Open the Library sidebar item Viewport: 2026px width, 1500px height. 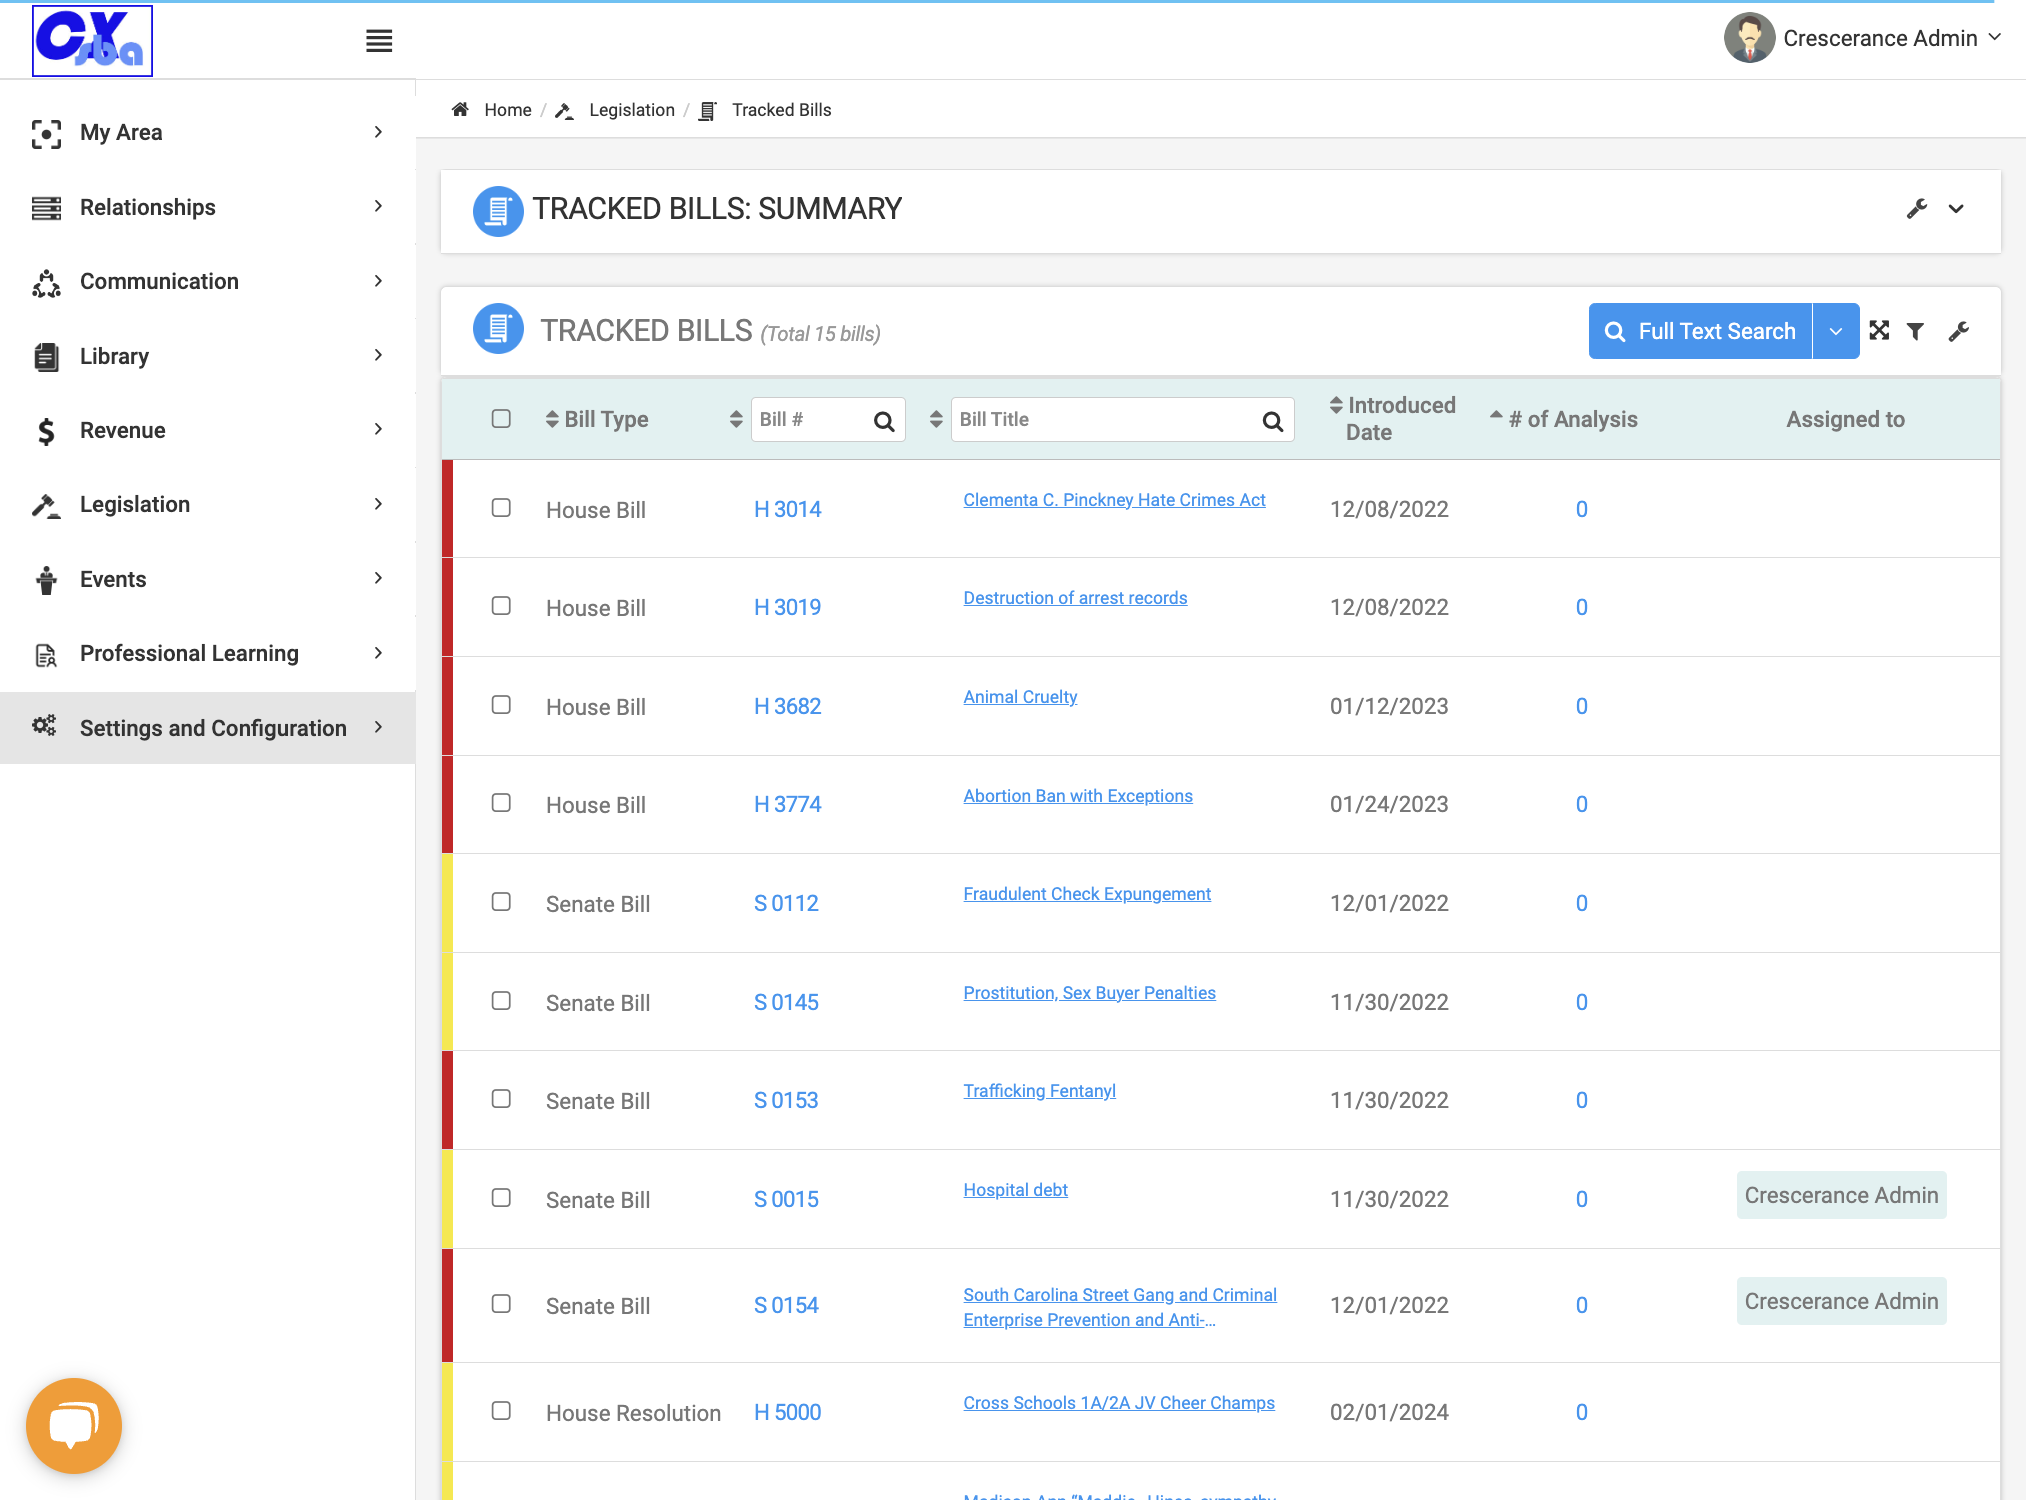(x=208, y=356)
